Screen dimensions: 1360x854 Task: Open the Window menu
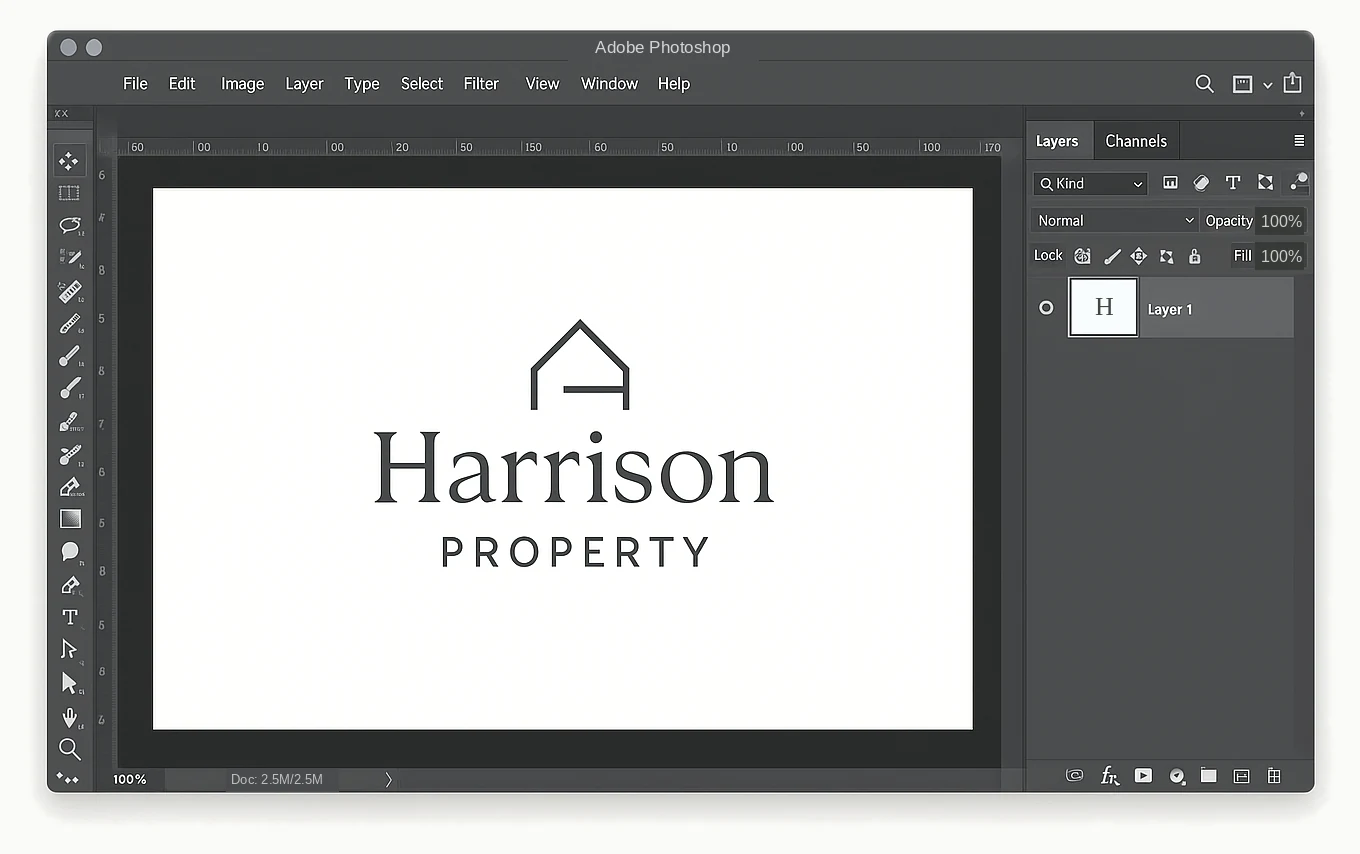pos(609,84)
